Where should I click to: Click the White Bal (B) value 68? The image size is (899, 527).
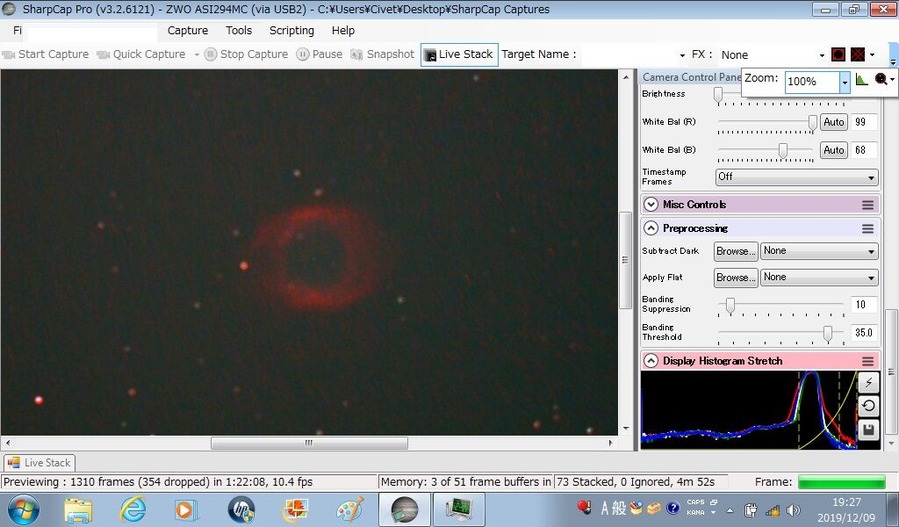click(x=863, y=150)
